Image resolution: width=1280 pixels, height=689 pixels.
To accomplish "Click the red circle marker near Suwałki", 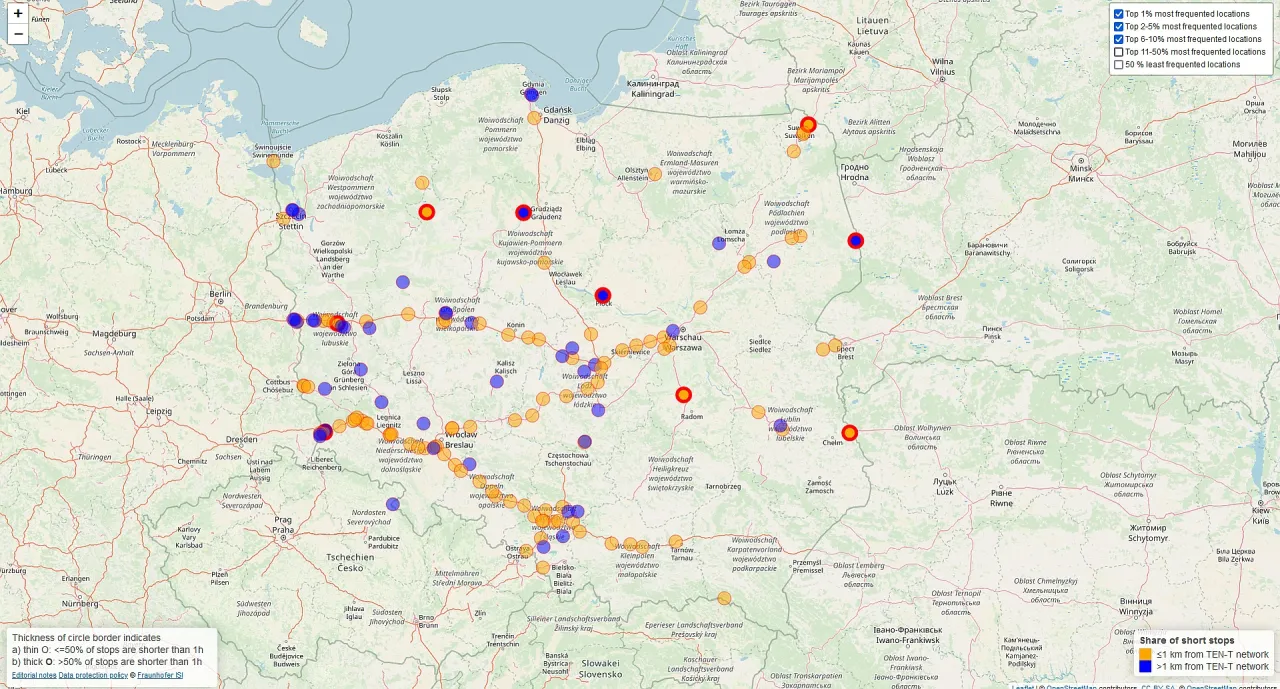I will point(807,124).
